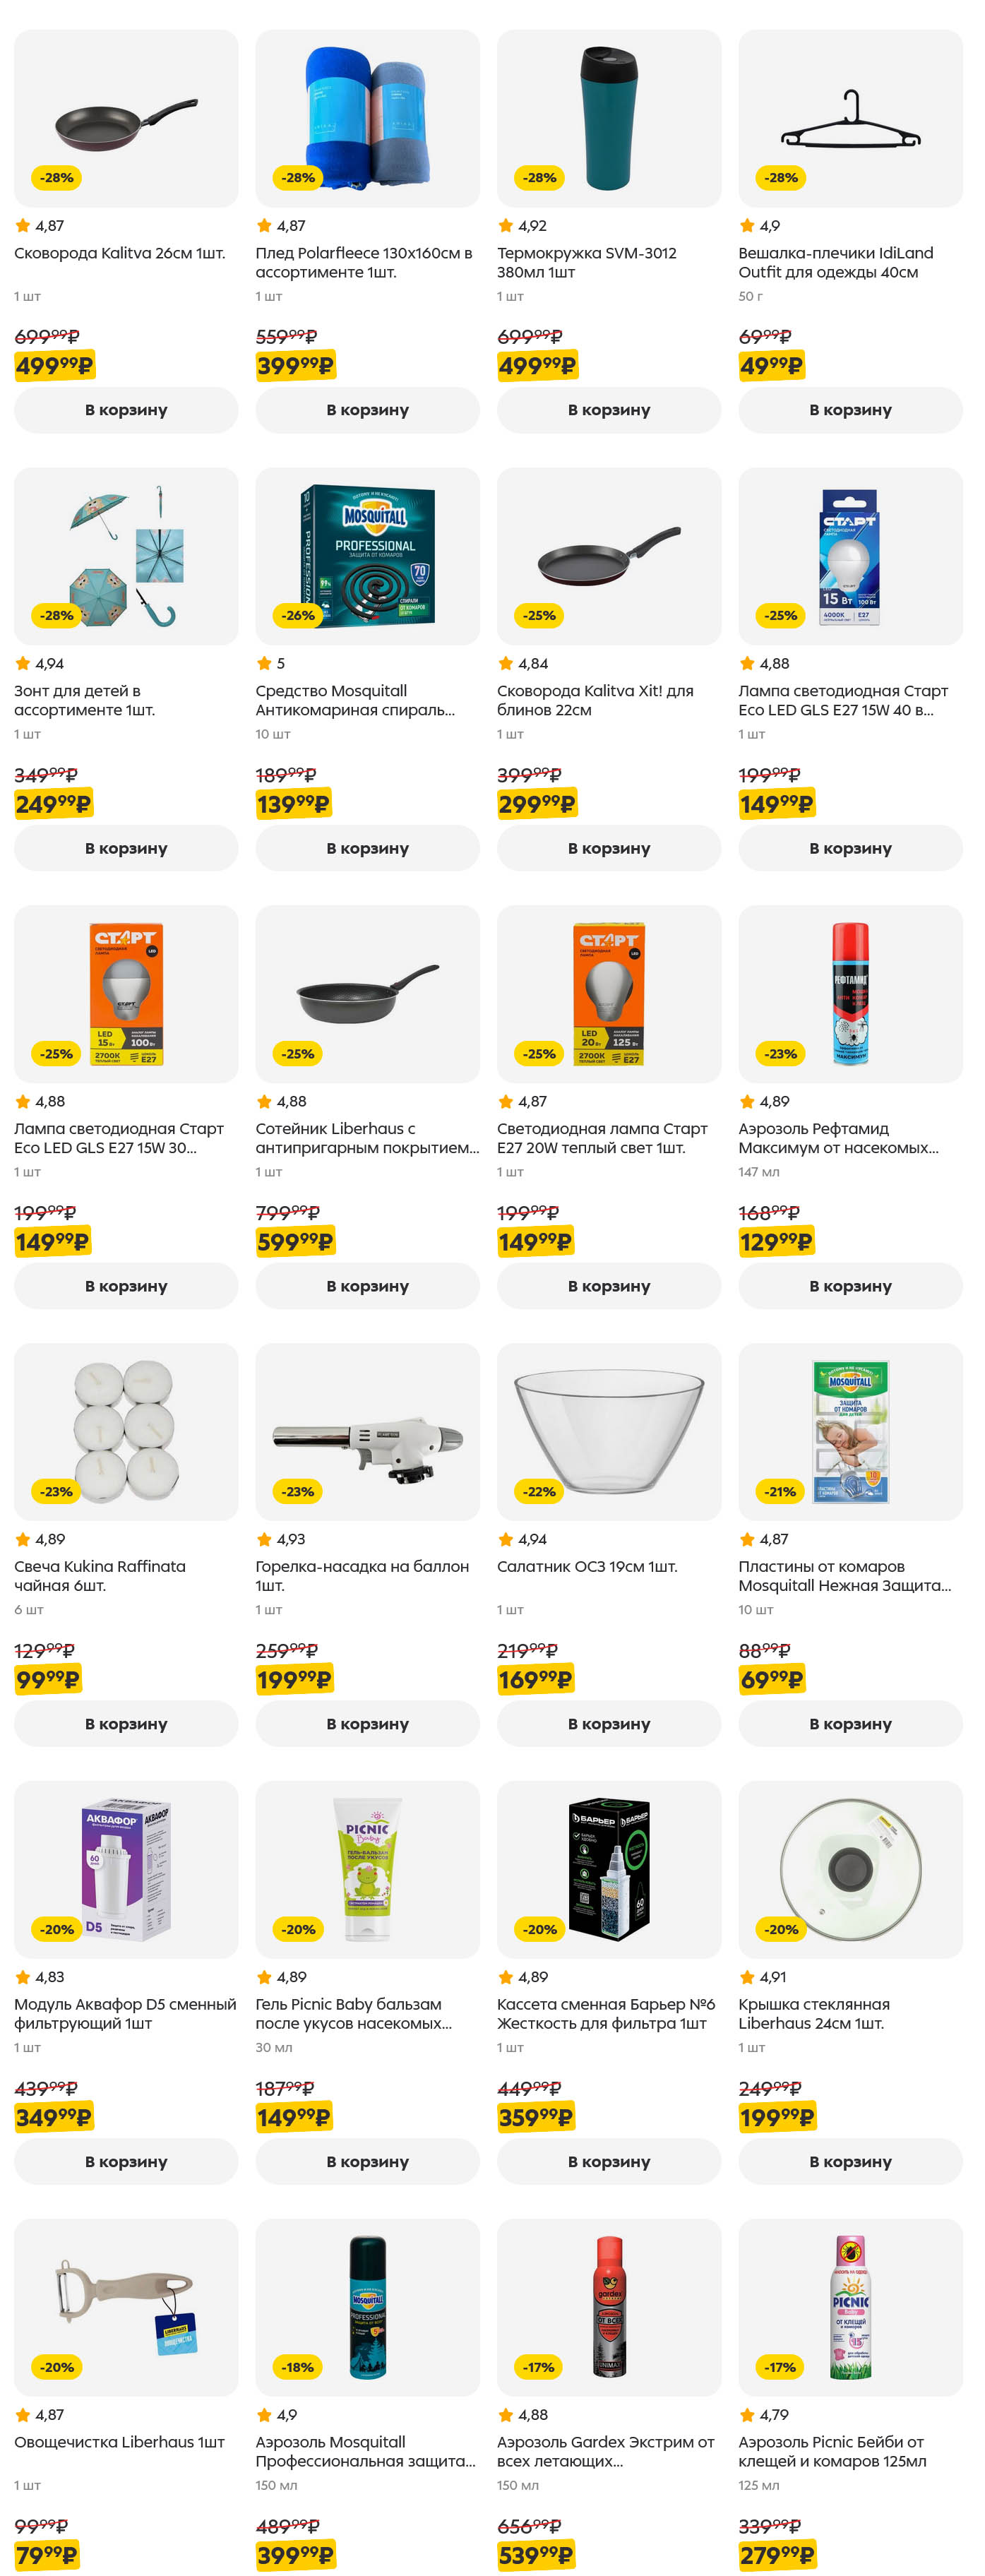The height and width of the screenshot is (2576, 985).
Task: Open Плед Polarfleece product image
Action: 367,118
